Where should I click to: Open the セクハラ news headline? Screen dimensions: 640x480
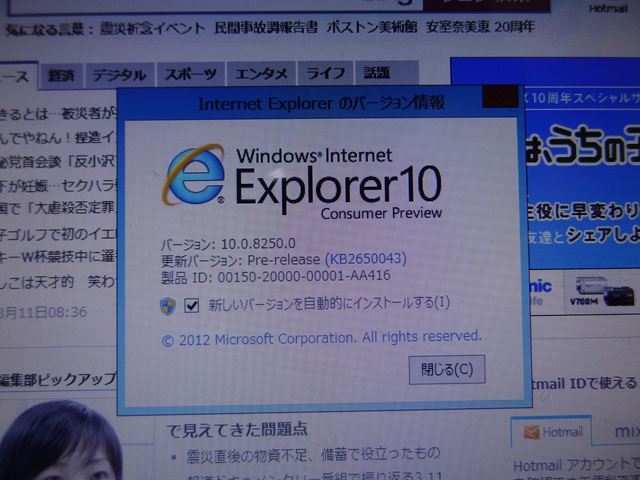tap(58, 187)
